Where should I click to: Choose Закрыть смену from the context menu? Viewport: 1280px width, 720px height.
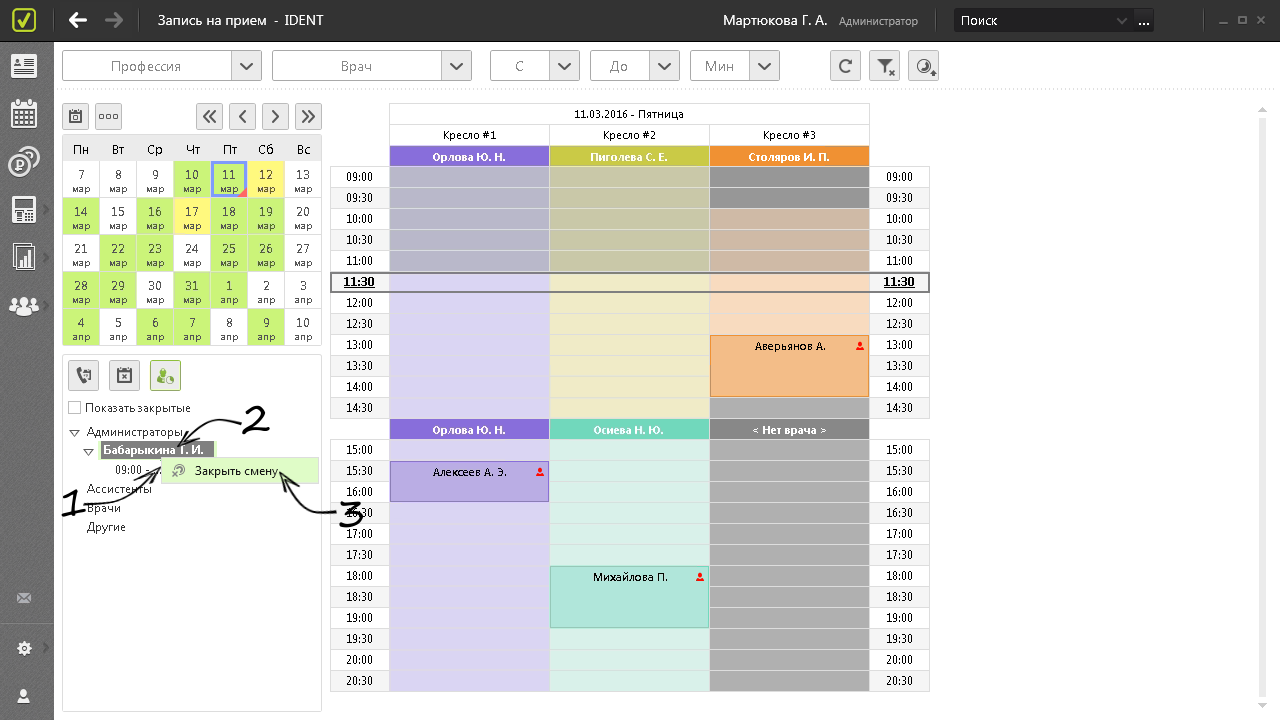(236, 471)
